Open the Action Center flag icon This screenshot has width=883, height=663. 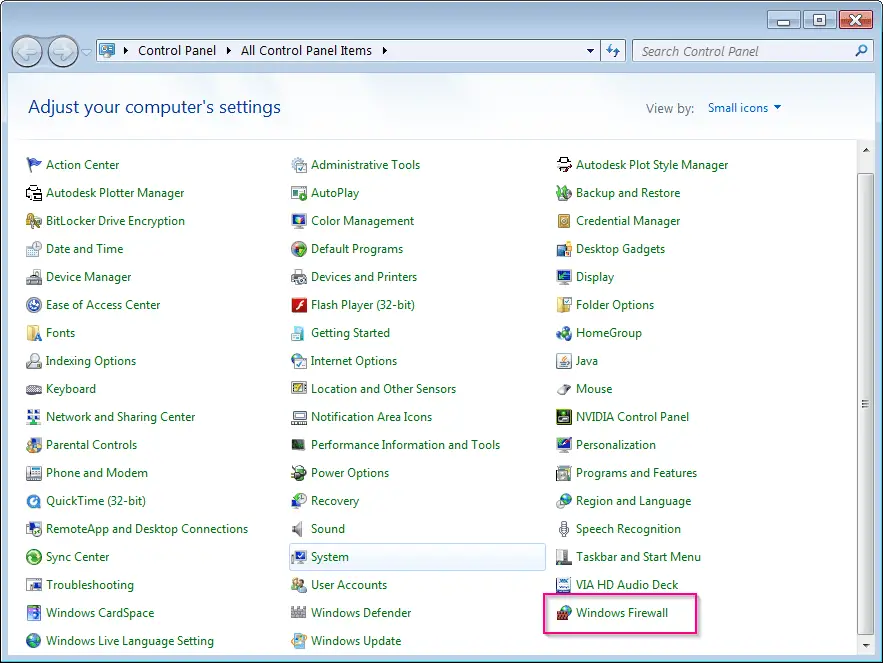pos(34,164)
